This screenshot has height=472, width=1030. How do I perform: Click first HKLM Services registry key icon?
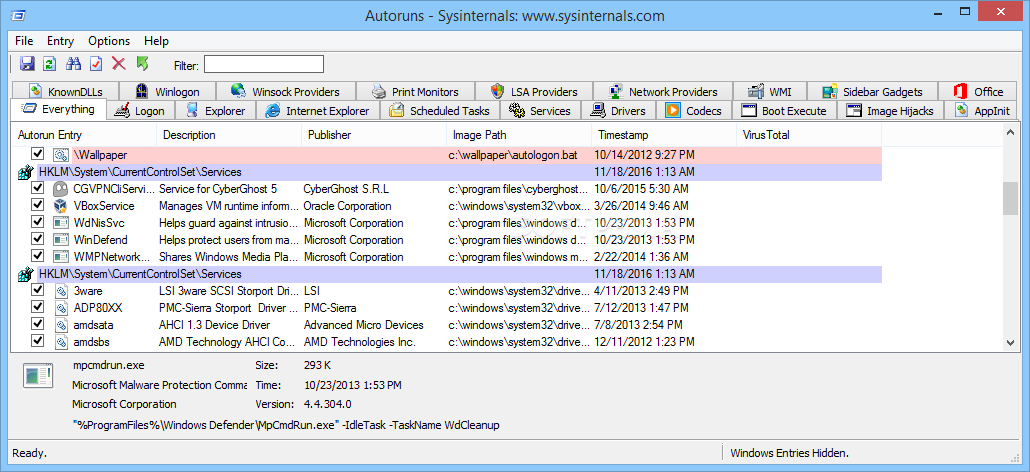coord(25,173)
